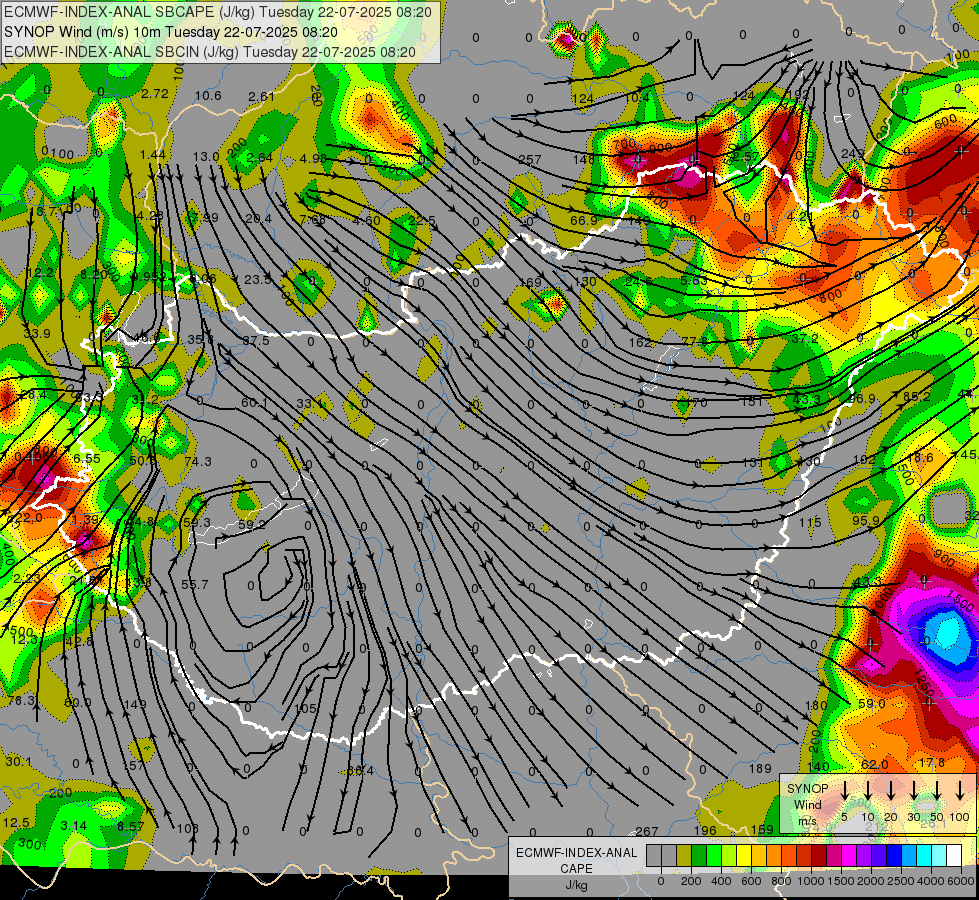Click the map value '17.8'

coord(932,763)
